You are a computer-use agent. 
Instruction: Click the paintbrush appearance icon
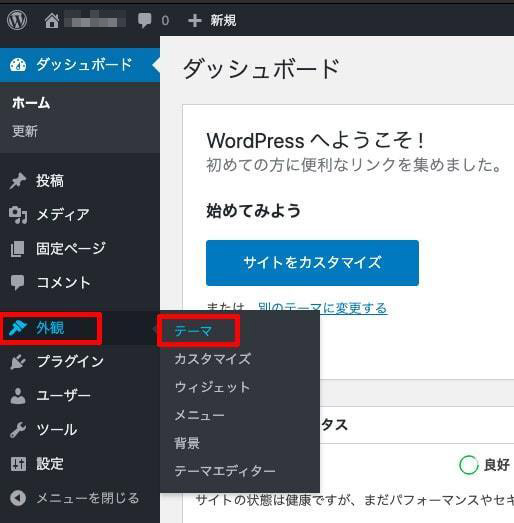coord(18,328)
